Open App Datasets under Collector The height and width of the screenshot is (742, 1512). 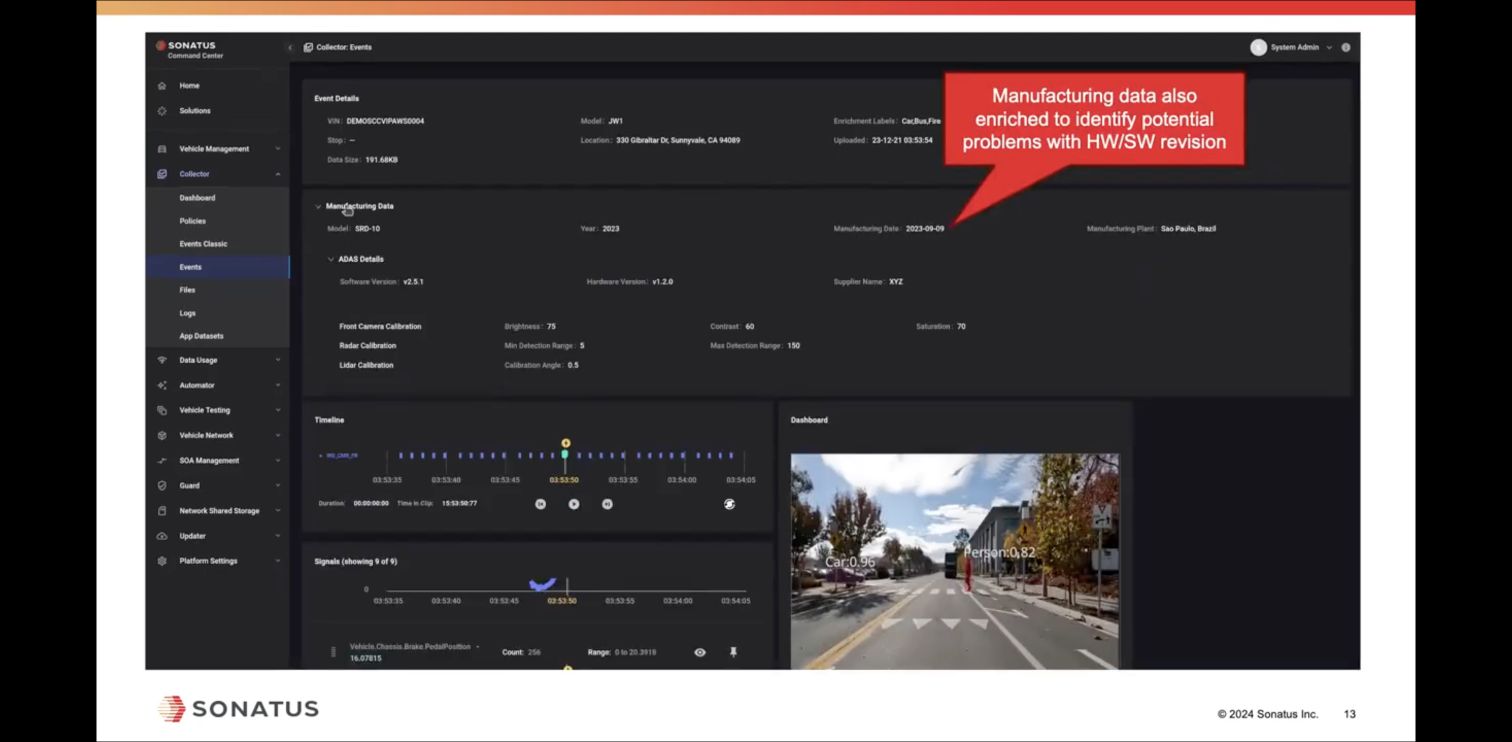point(201,336)
